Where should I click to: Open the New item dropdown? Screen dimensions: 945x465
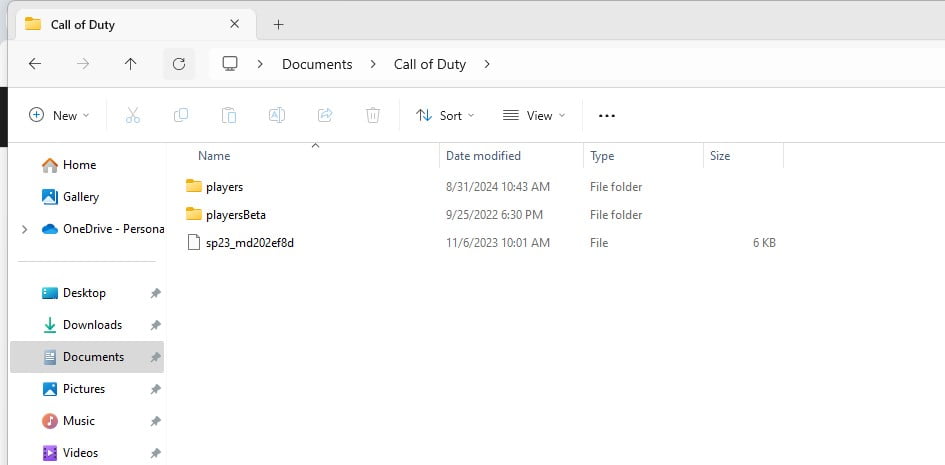point(59,115)
